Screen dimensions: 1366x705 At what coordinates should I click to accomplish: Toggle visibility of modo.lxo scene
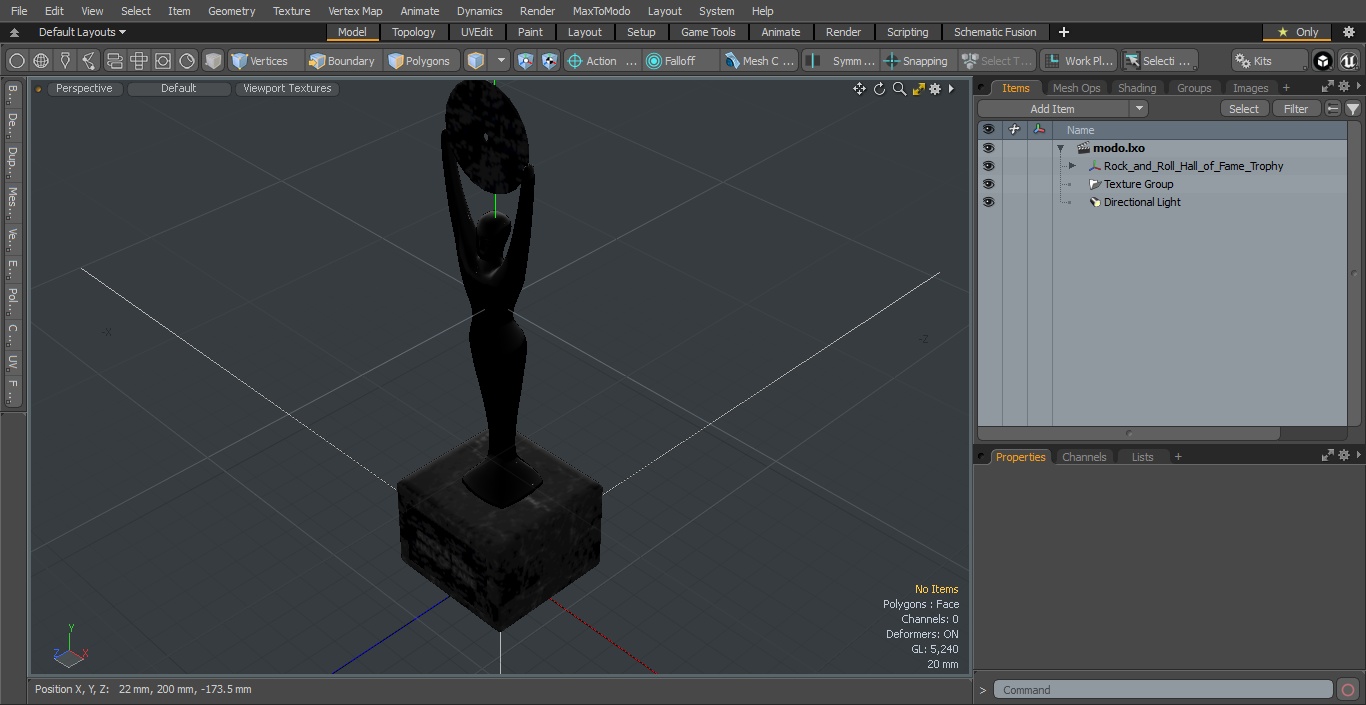988,148
